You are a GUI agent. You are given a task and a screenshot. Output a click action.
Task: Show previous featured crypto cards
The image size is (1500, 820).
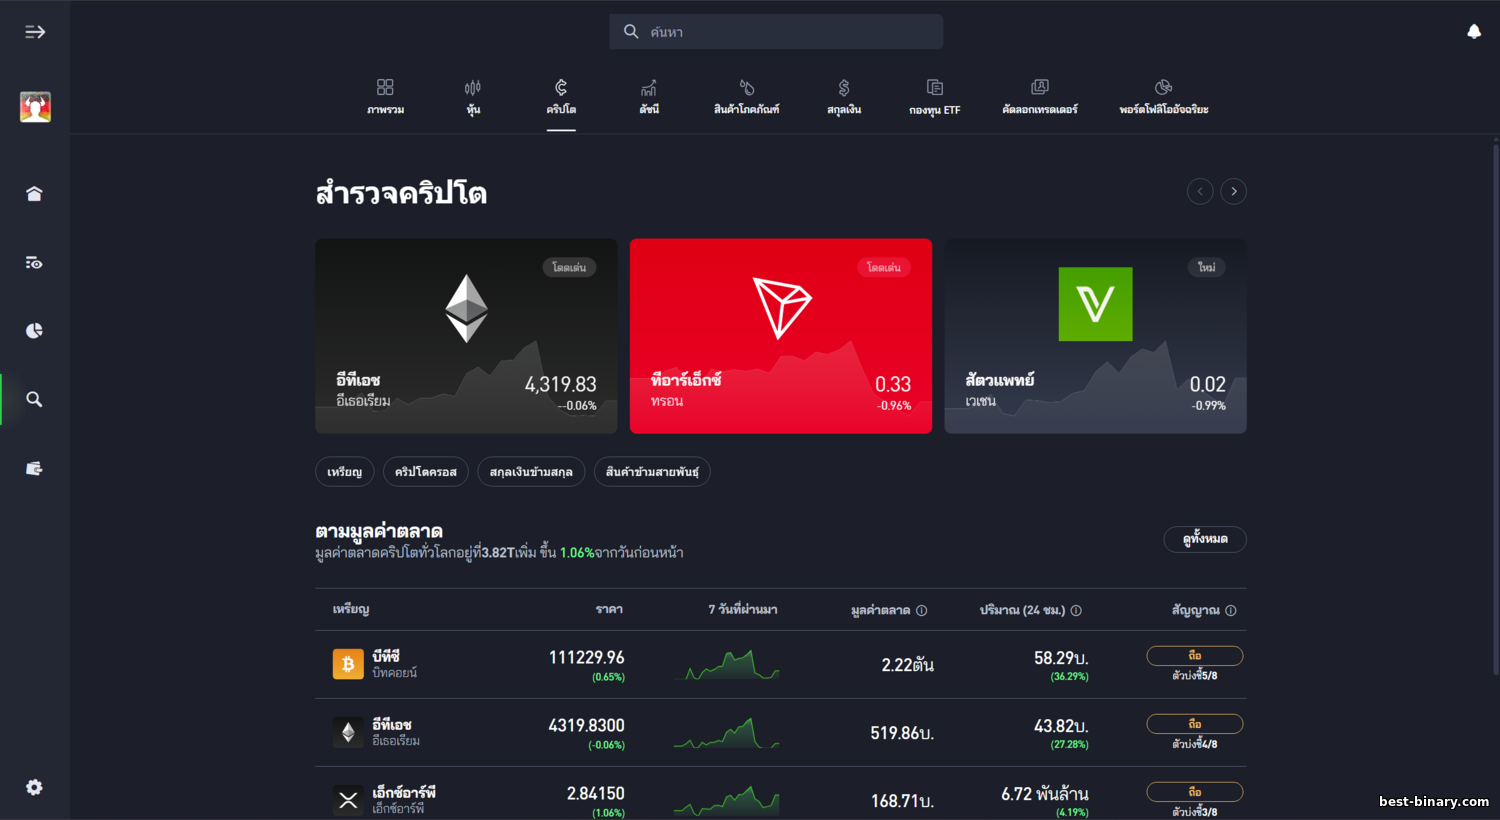pos(1200,191)
